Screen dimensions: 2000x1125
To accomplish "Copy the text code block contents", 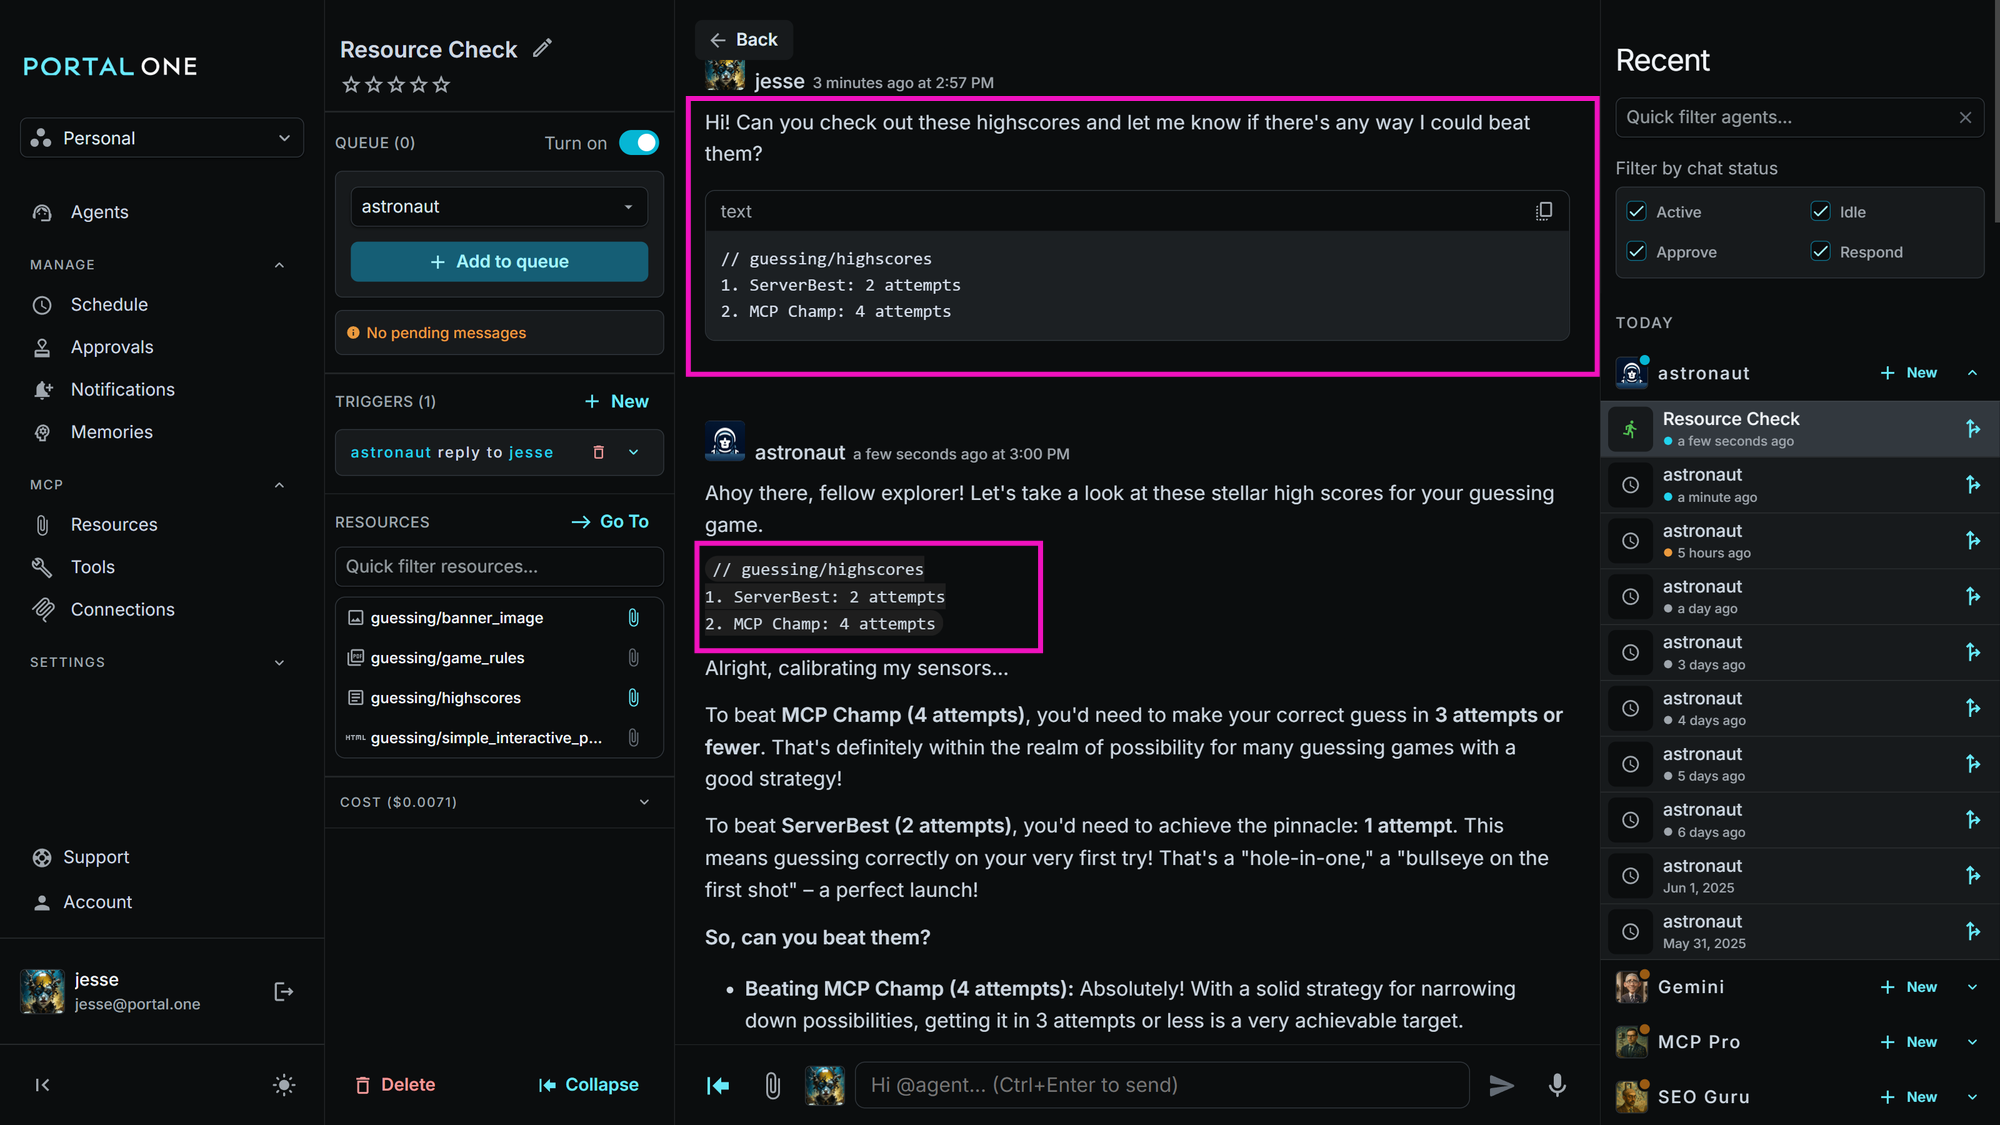I will pos(1544,211).
